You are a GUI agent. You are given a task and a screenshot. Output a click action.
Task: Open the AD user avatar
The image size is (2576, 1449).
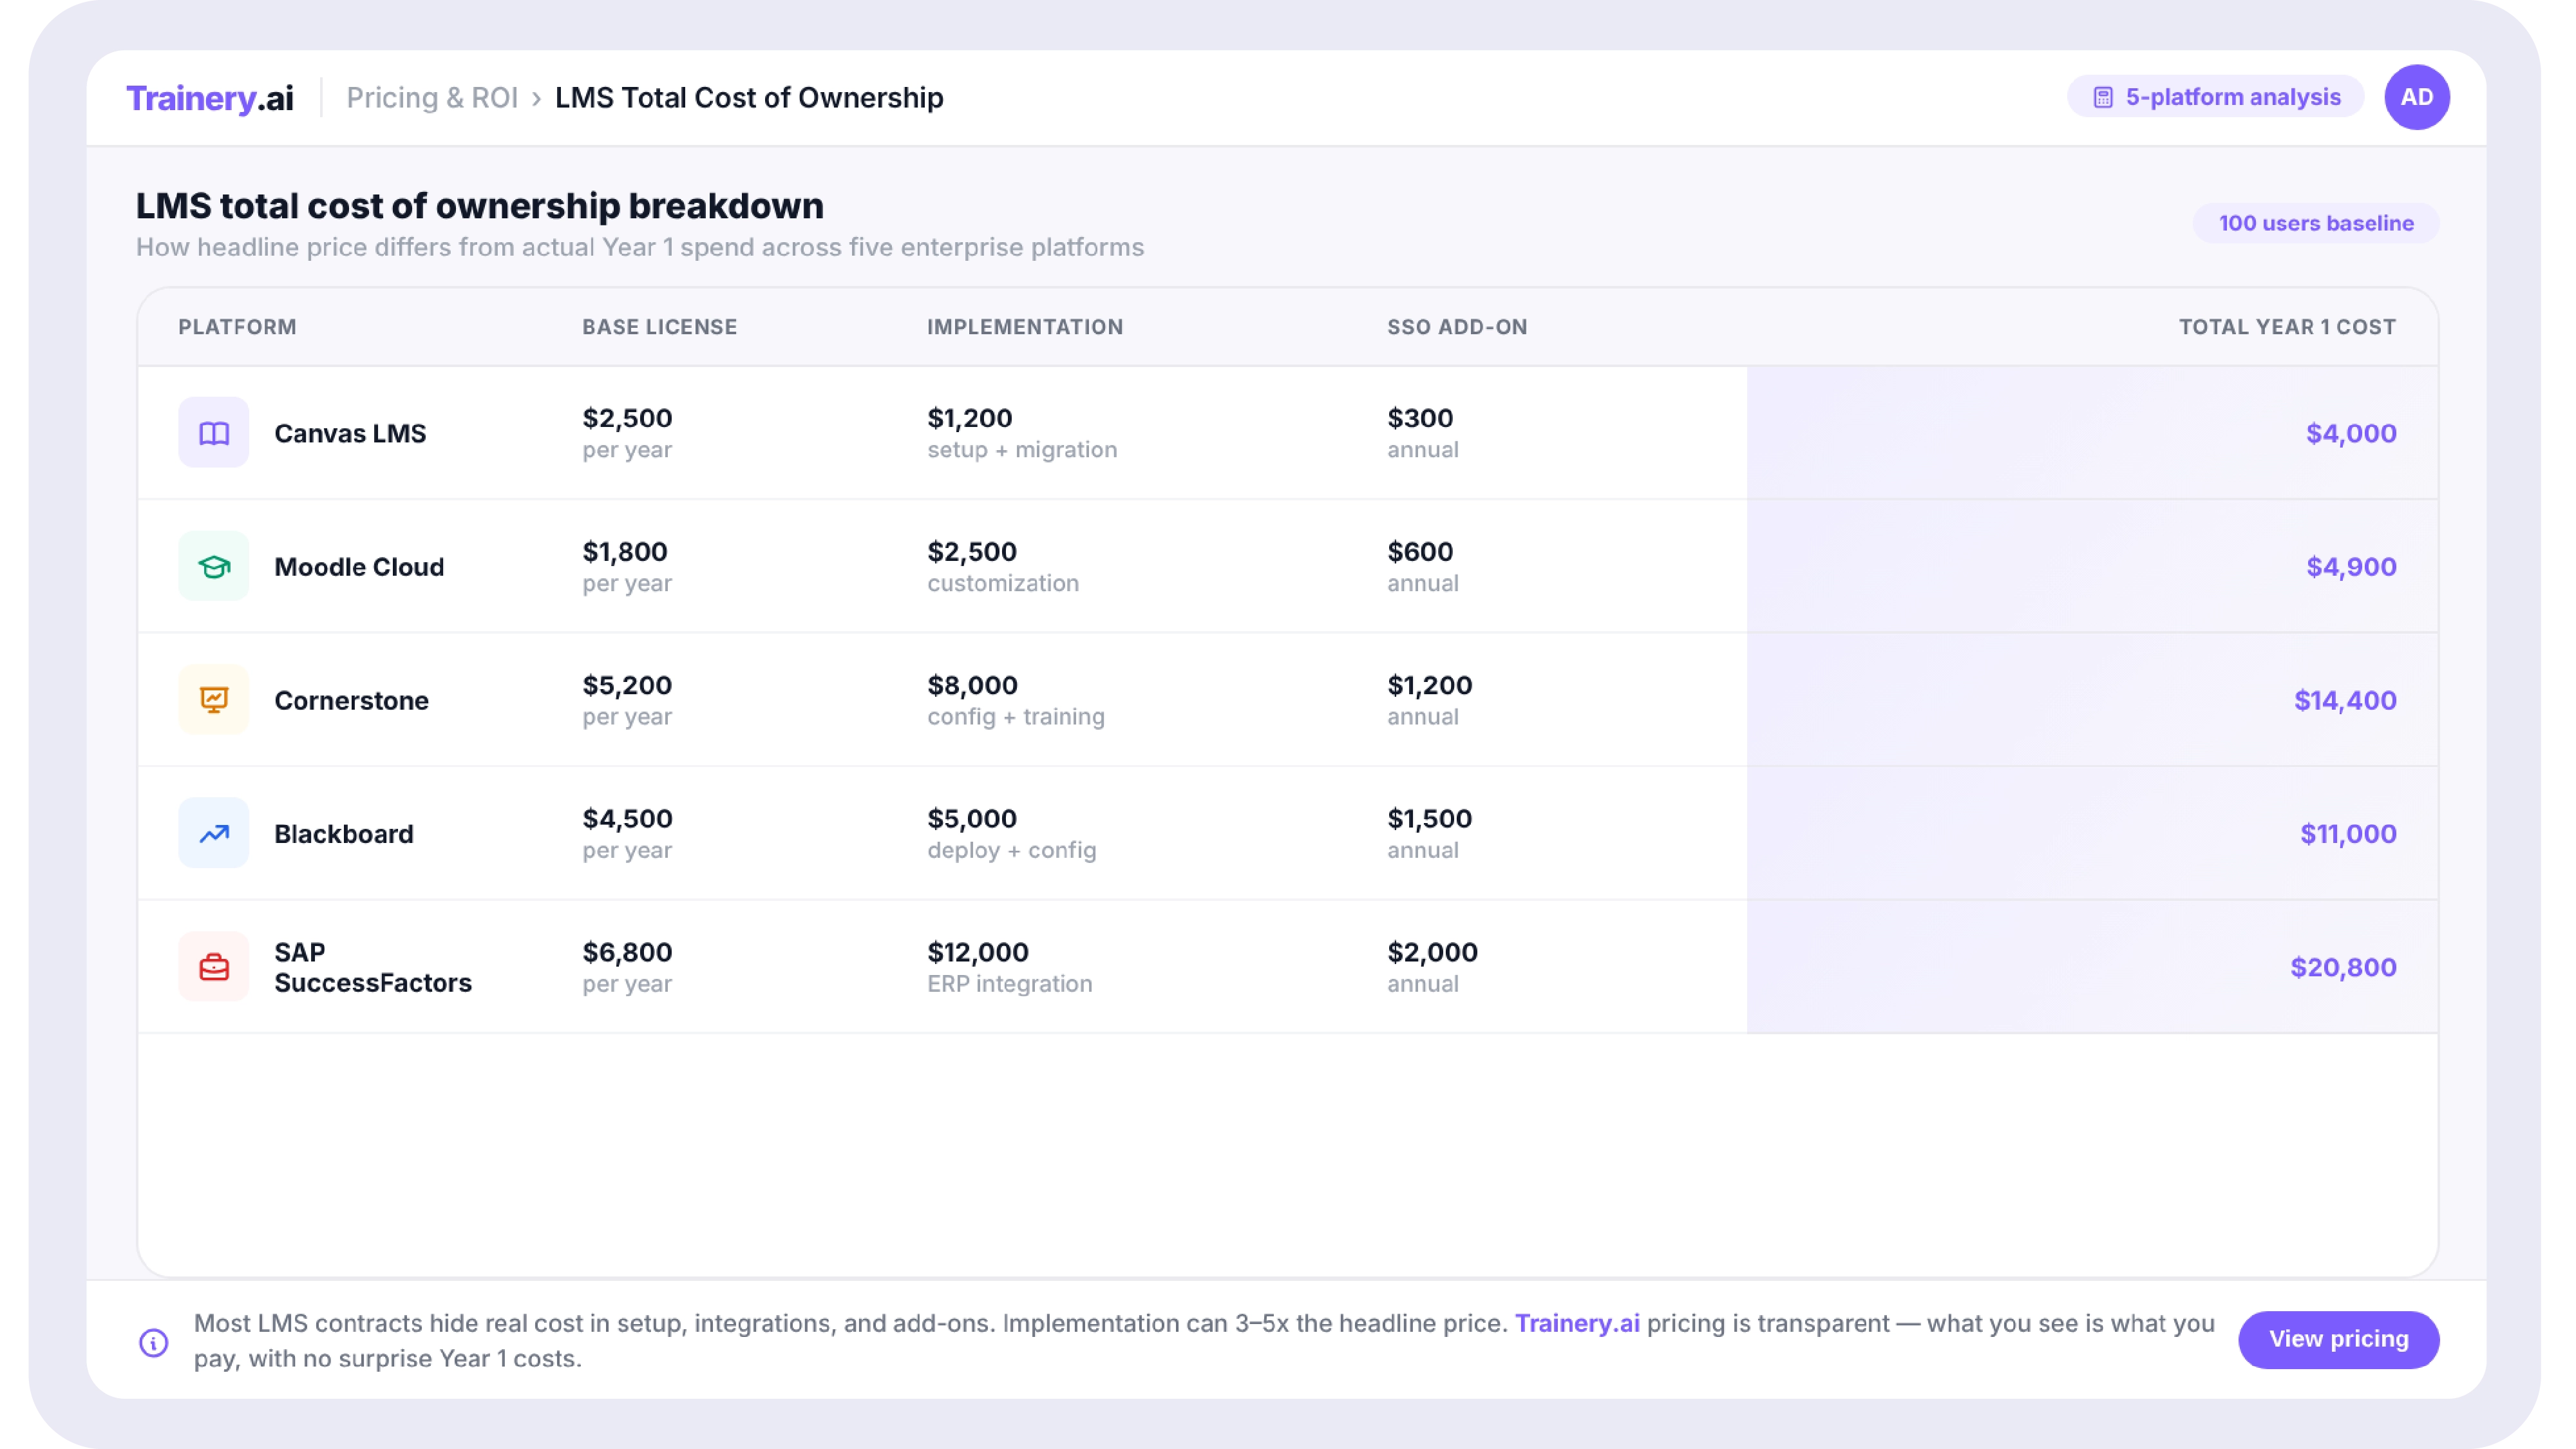2417,98
